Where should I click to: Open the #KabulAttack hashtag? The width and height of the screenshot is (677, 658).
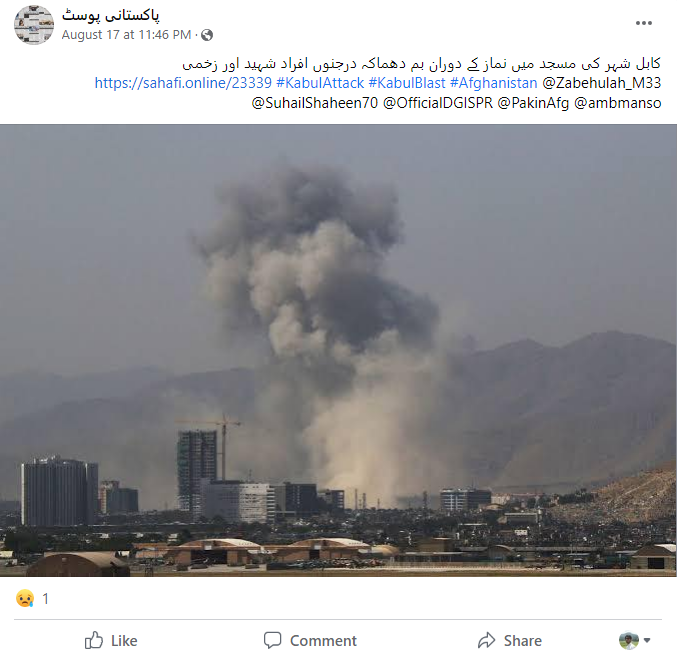coord(320,83)
